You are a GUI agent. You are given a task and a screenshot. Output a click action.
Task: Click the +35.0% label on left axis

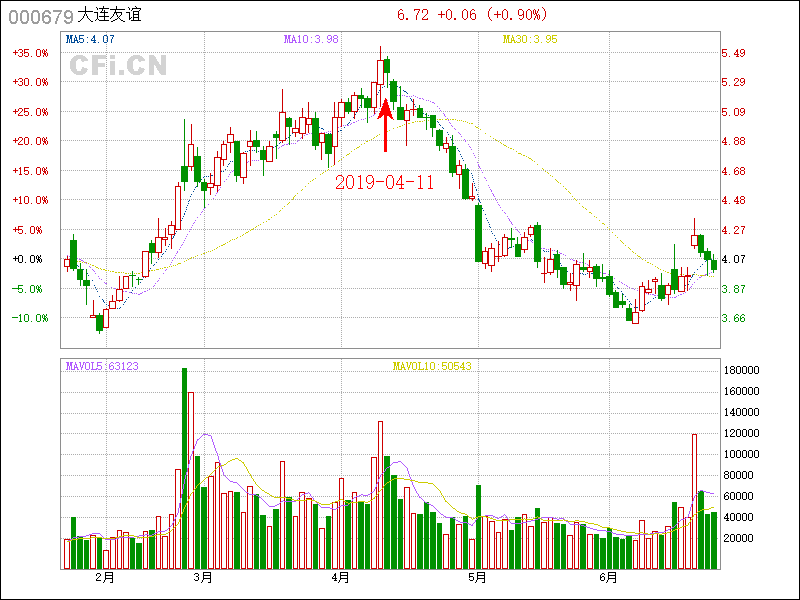30,53
